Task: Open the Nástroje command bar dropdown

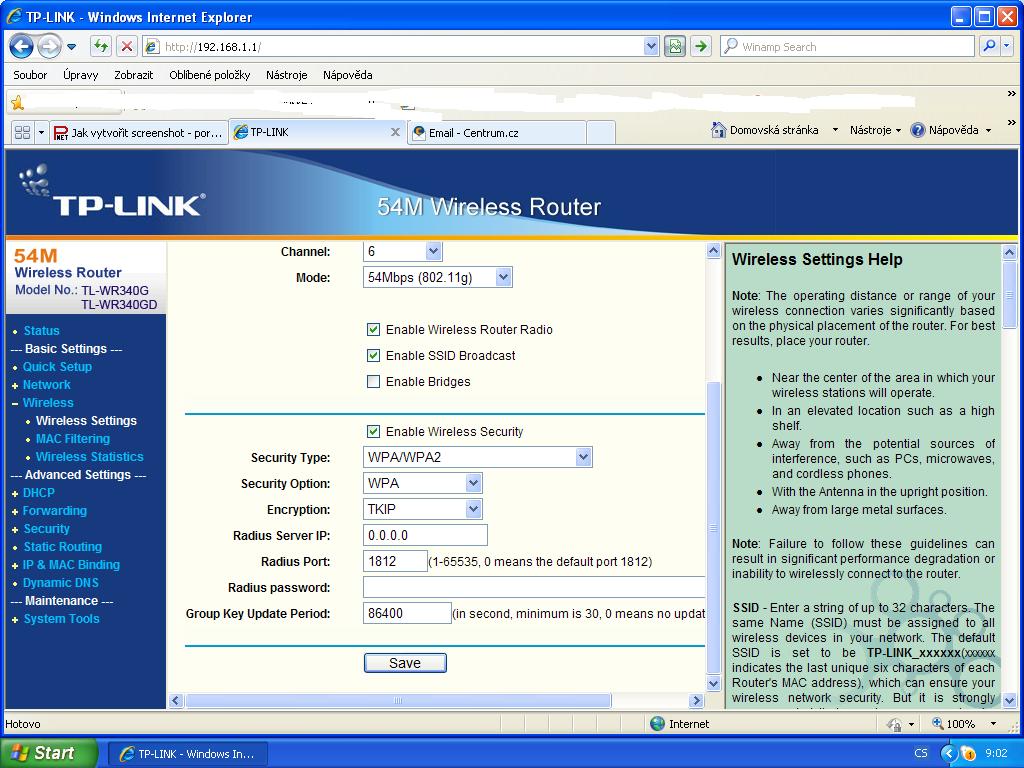Action: tap(875, 130)
